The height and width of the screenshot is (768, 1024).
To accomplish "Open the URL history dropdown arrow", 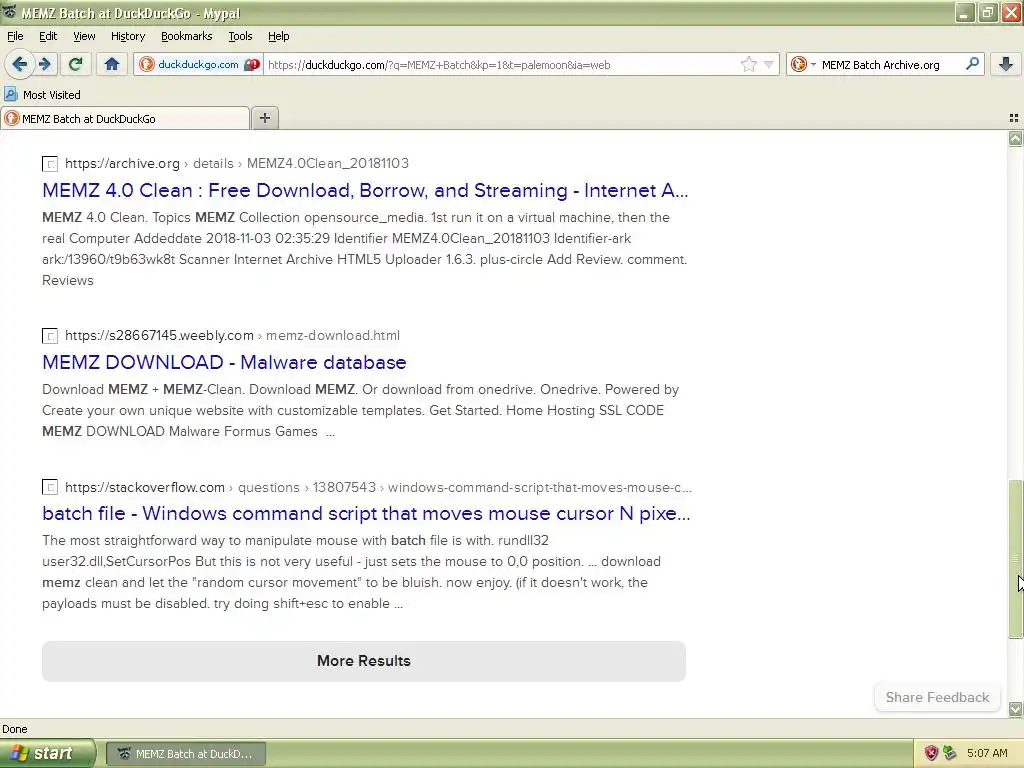I will coord(769,64).
